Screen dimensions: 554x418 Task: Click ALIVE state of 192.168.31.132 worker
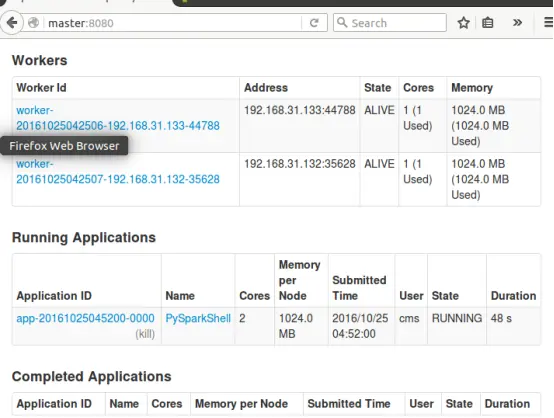379,164
